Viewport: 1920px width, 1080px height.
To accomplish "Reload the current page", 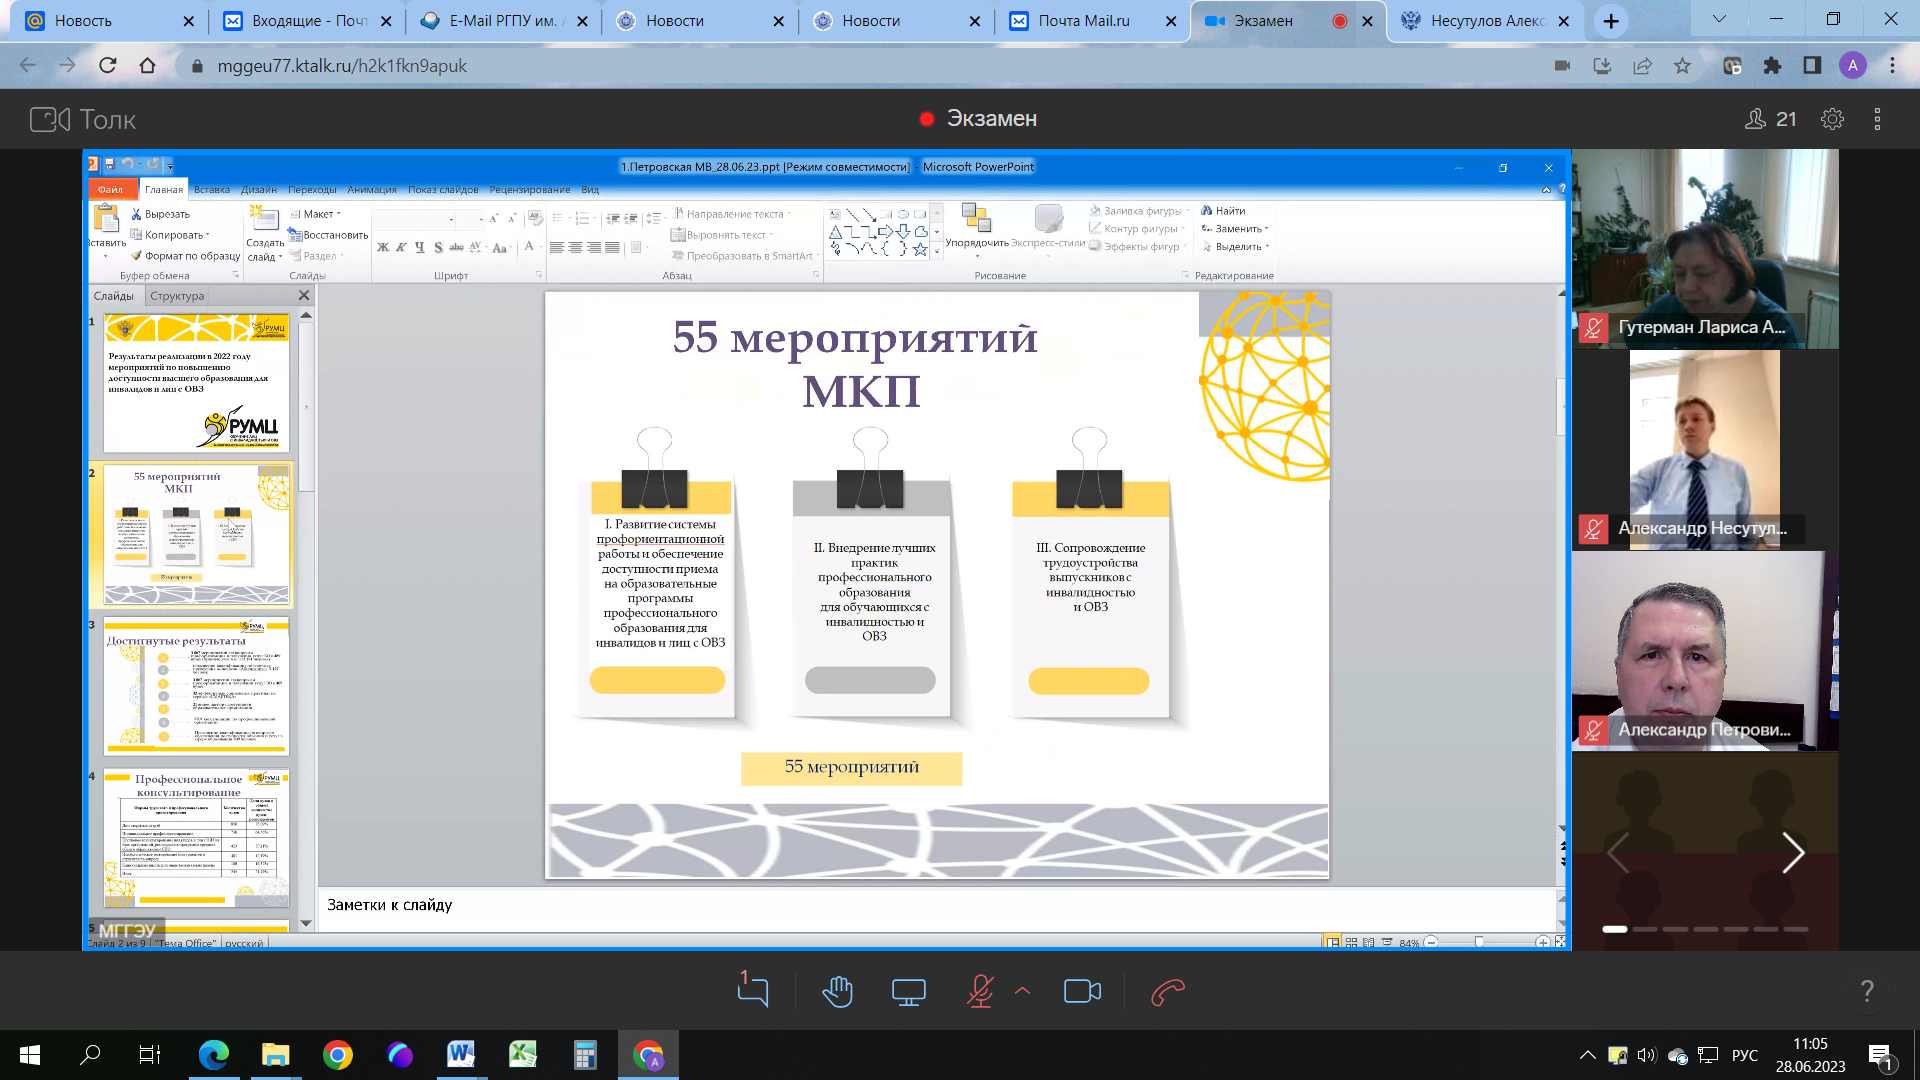I will tap(107, 66).
